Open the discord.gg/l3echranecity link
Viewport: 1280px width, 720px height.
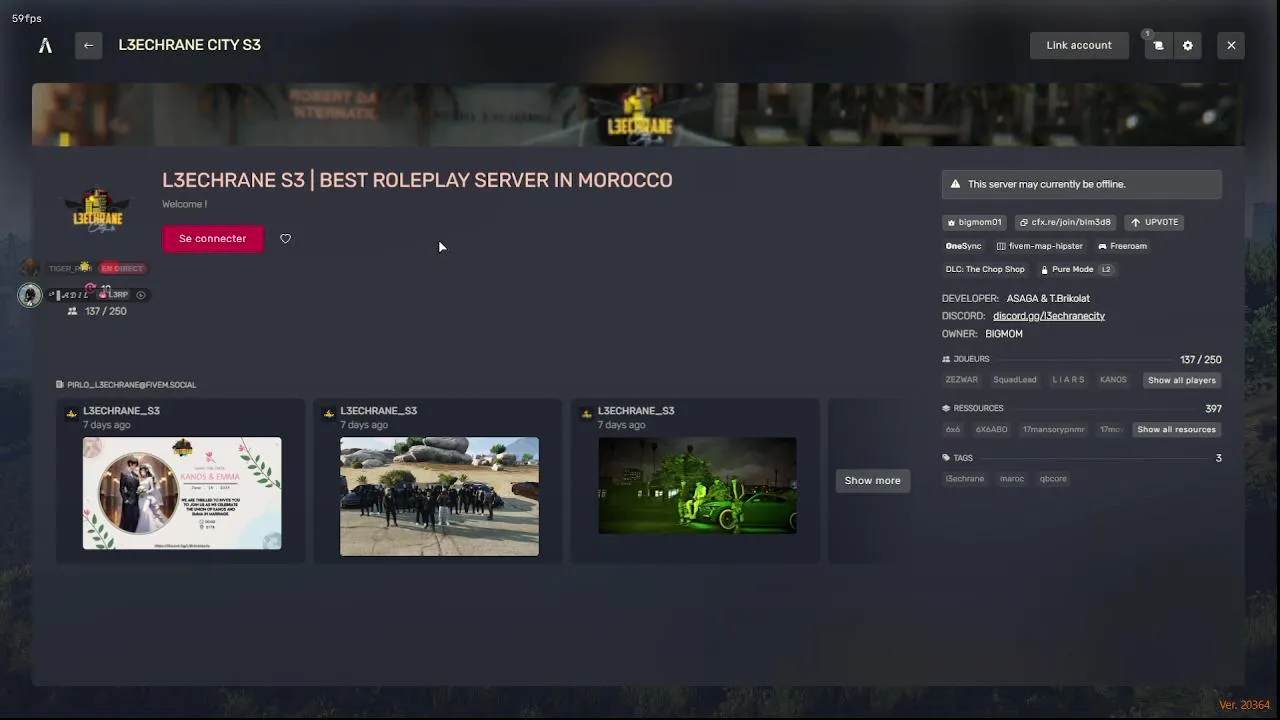(1049, 316)
